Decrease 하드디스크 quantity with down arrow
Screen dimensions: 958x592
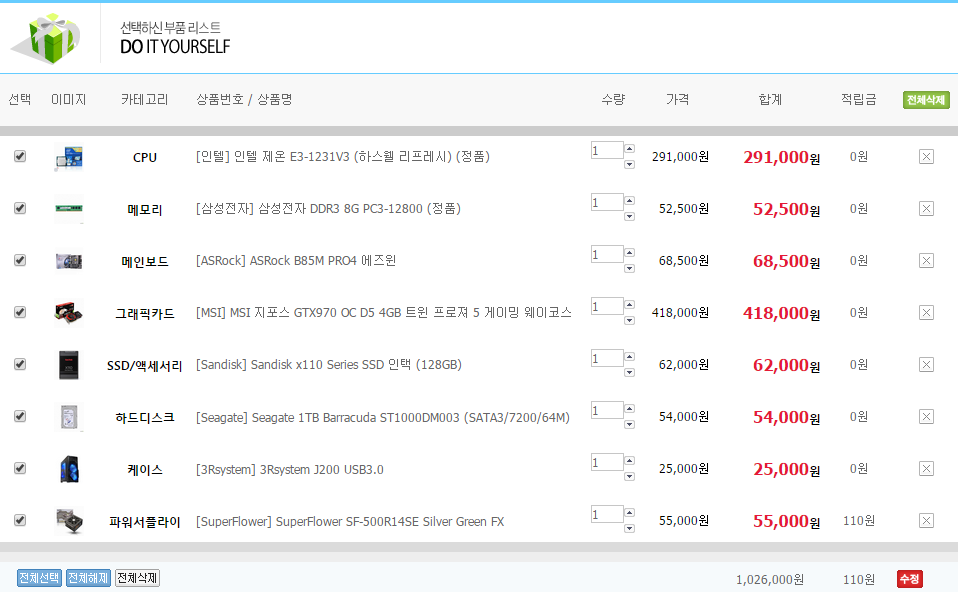tap(629, 424)
